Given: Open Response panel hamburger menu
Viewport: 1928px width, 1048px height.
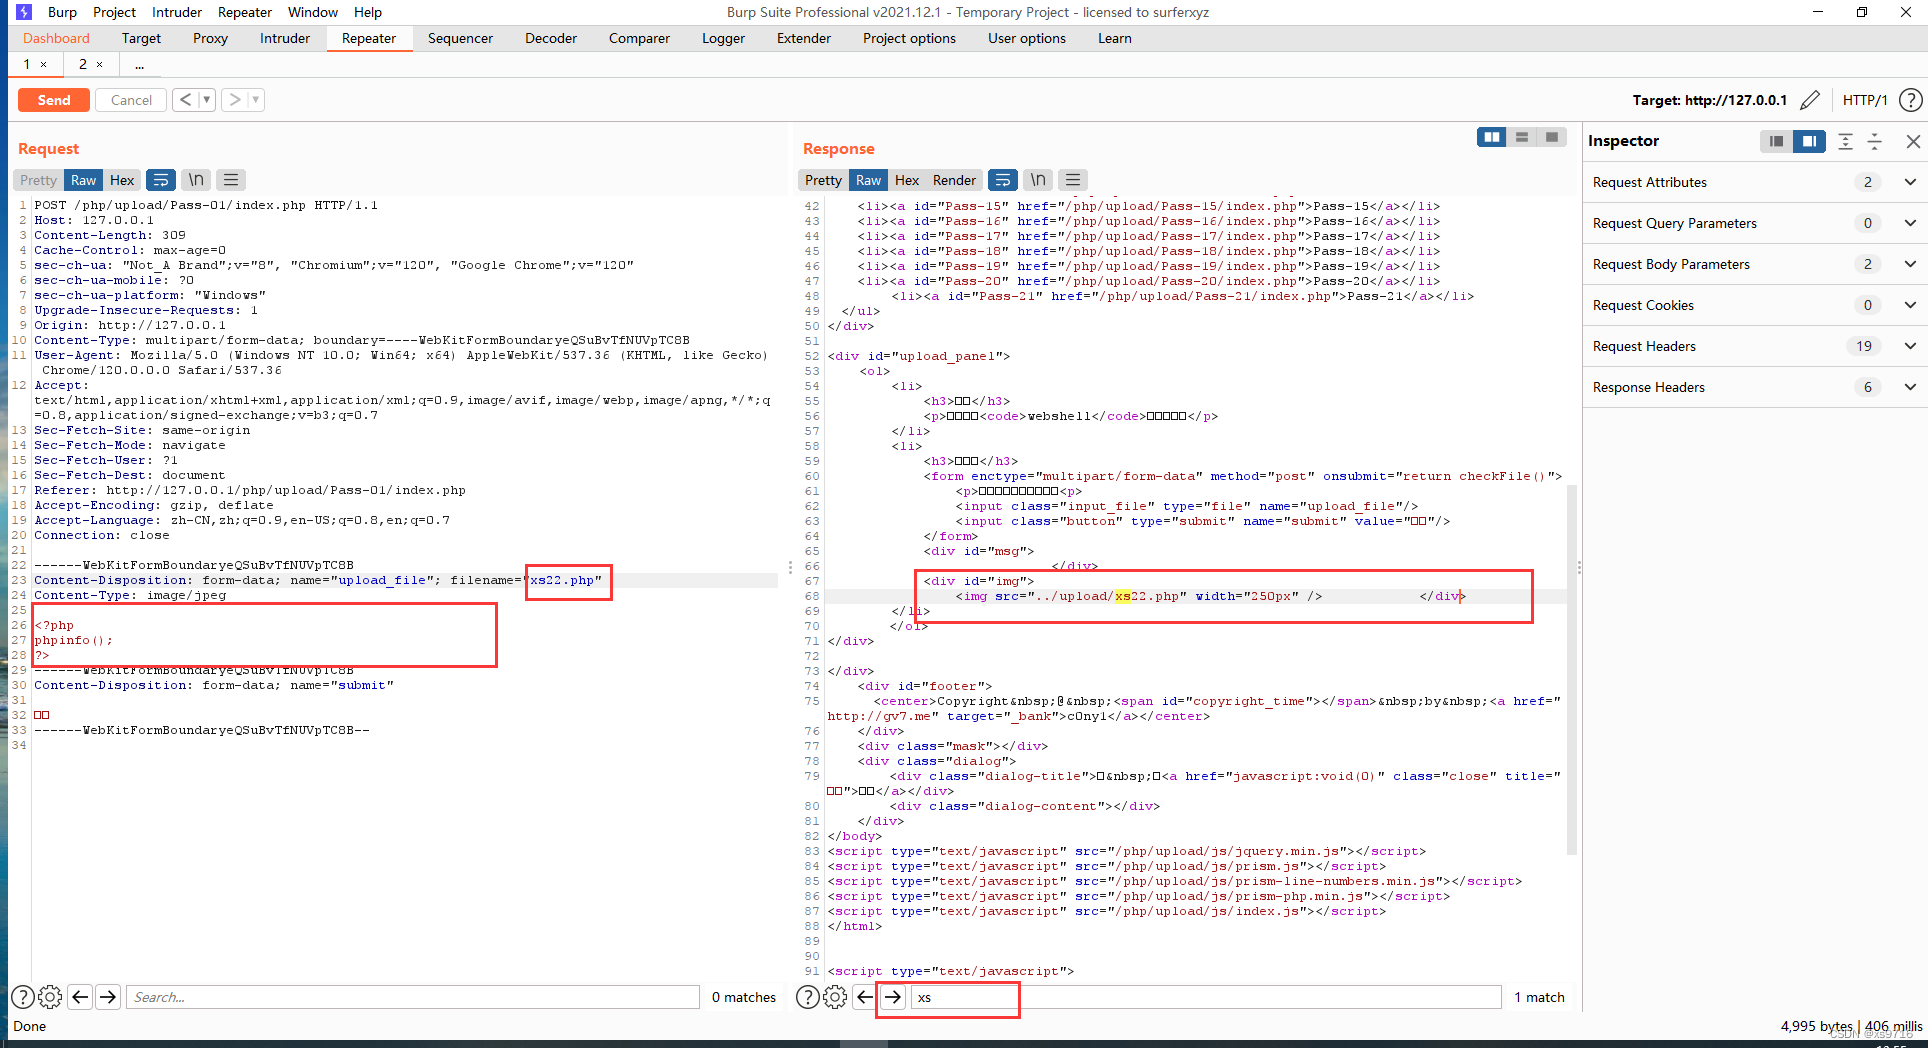Looking at the screenshot, I should [1073, 180].
